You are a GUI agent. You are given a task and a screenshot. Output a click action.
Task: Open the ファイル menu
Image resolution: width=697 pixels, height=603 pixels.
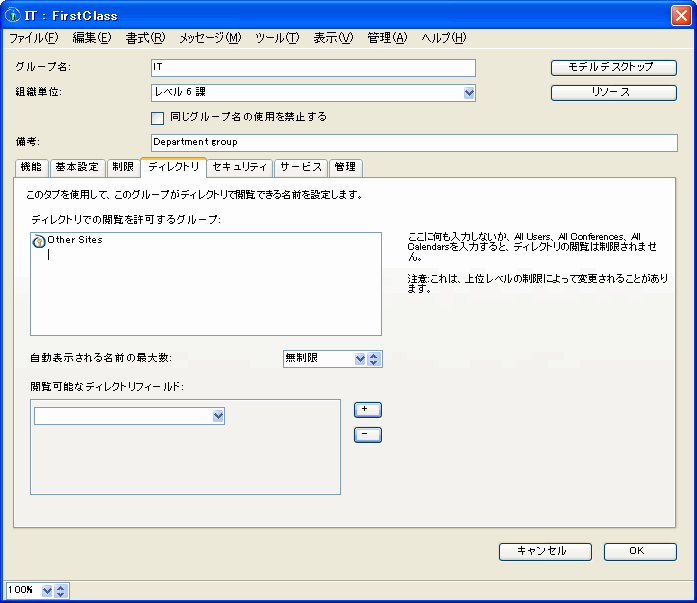(34, 38)
